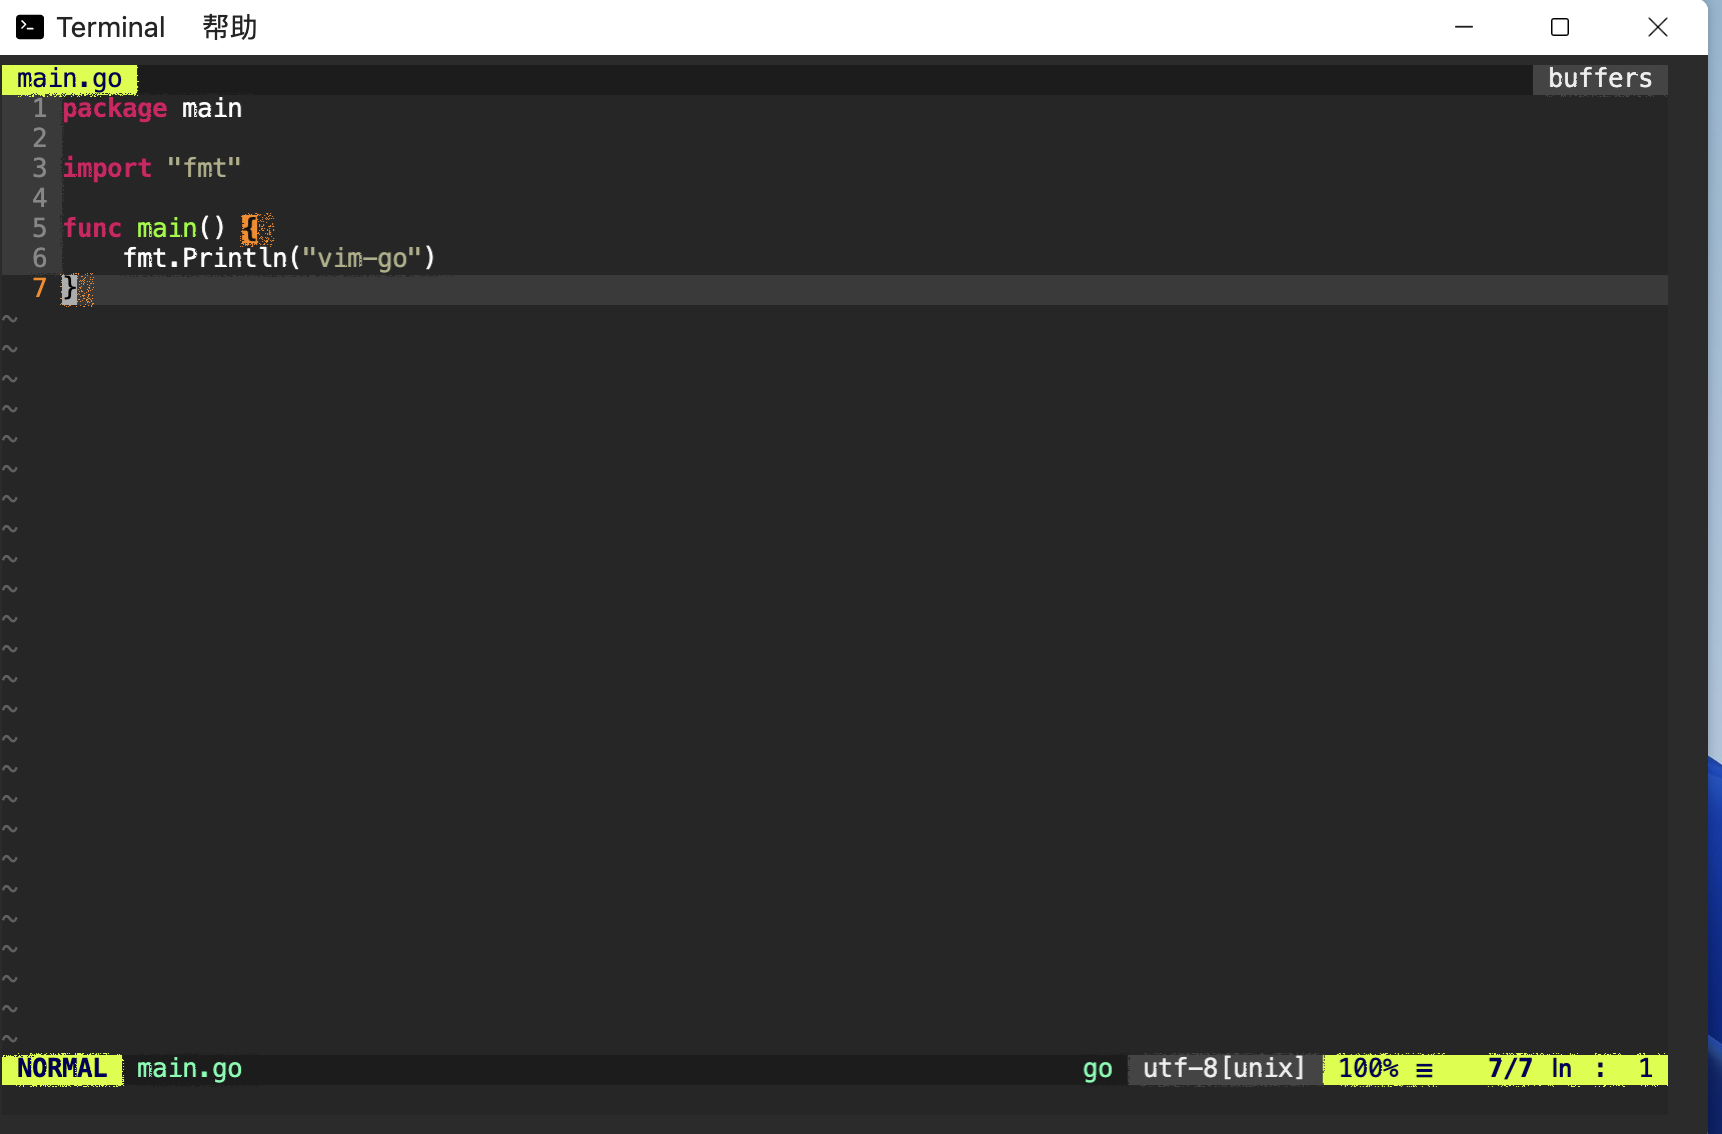Click the column number 1 in status line
1722x1134 pixels.
point(1645,1069)
